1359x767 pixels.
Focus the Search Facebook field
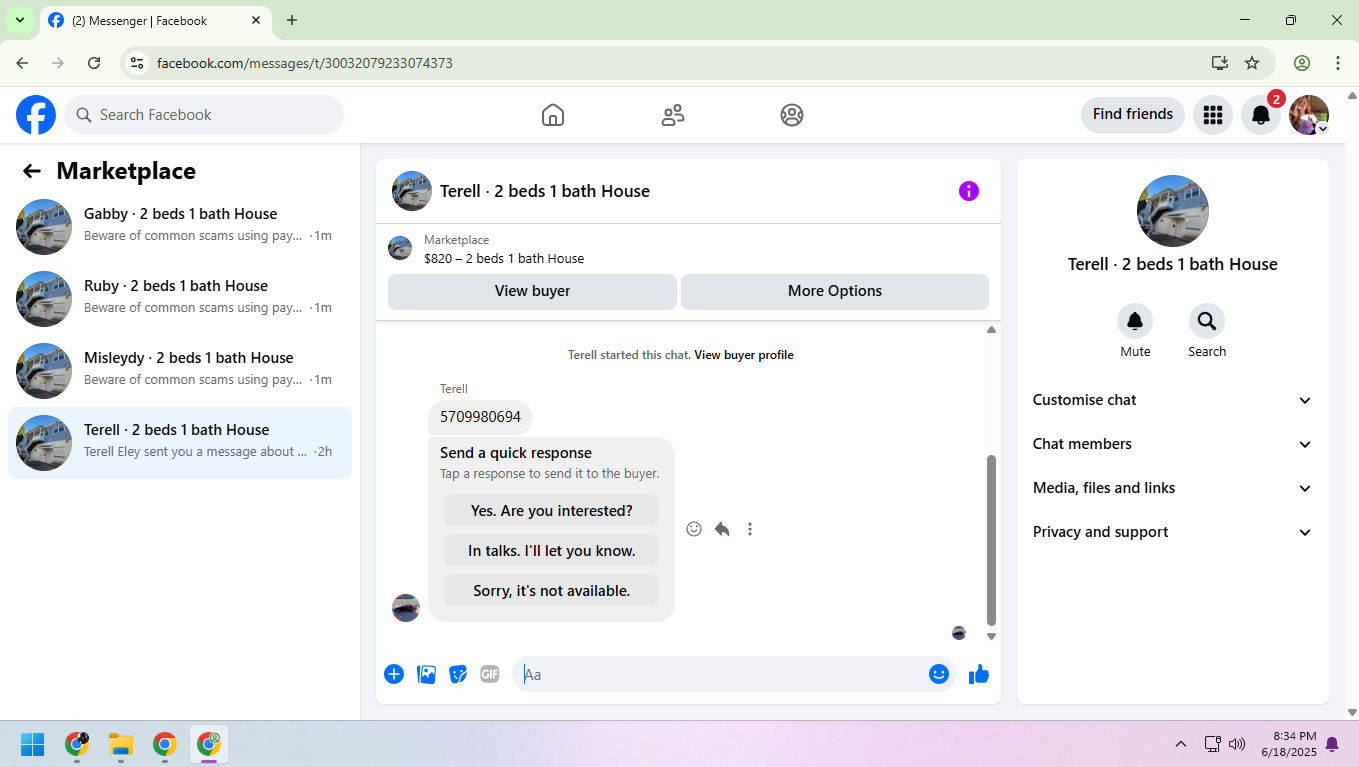click(x=204, y=115)
